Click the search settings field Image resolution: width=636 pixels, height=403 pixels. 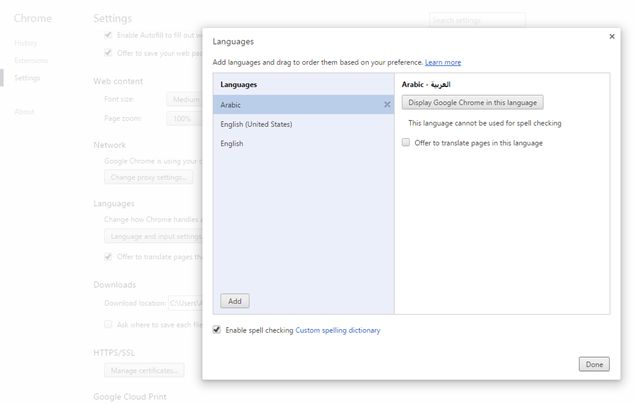[x=477, y=20]
